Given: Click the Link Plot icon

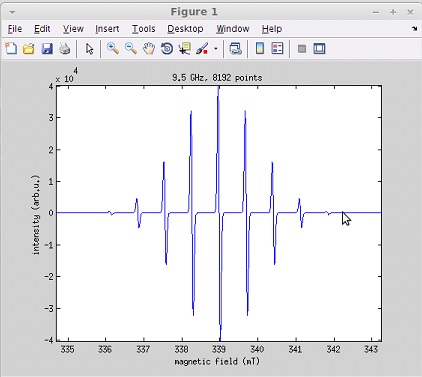Looking at the screenshot, I should (236, 49).
